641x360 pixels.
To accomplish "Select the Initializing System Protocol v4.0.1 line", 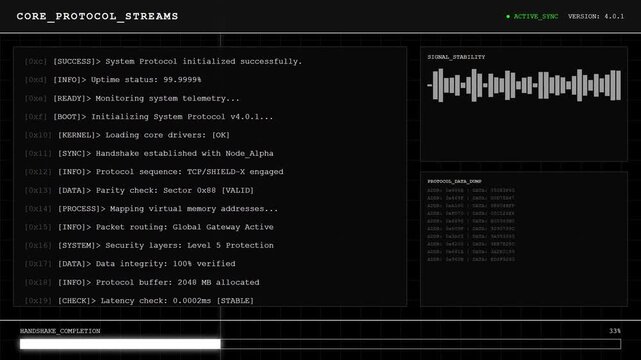I will [149, 117].
